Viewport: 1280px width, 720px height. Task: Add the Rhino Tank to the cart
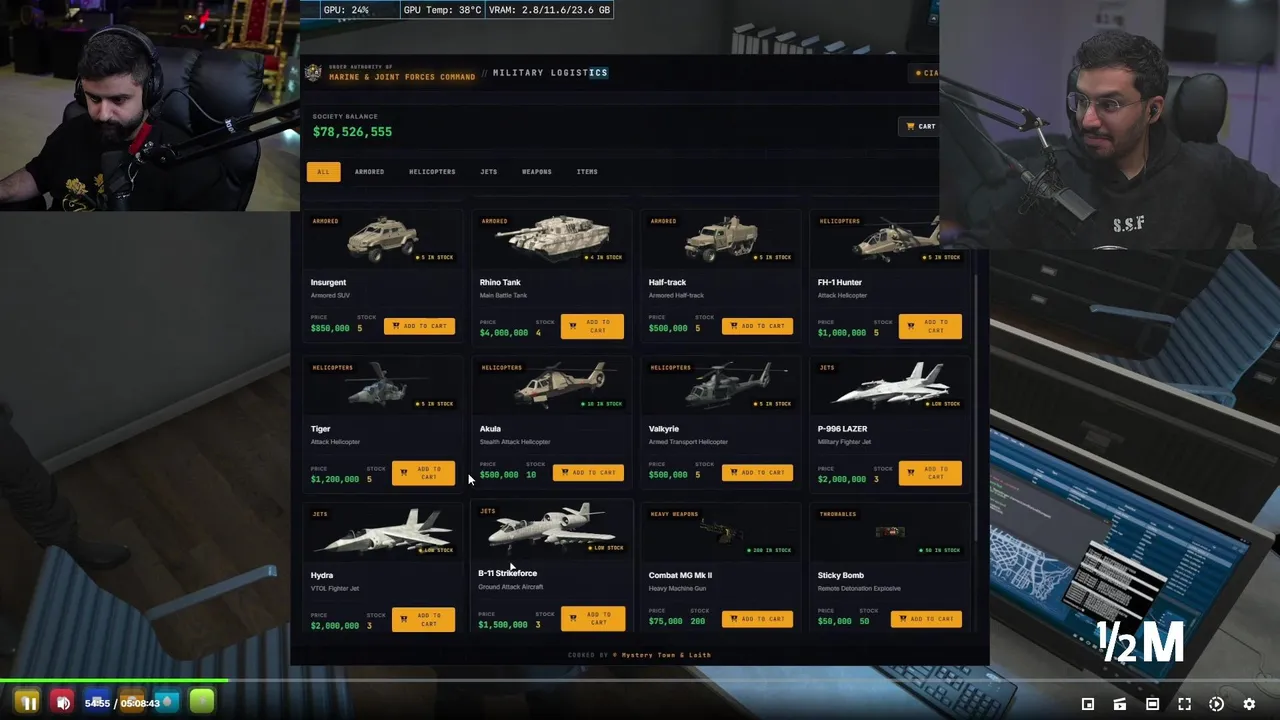592,327
